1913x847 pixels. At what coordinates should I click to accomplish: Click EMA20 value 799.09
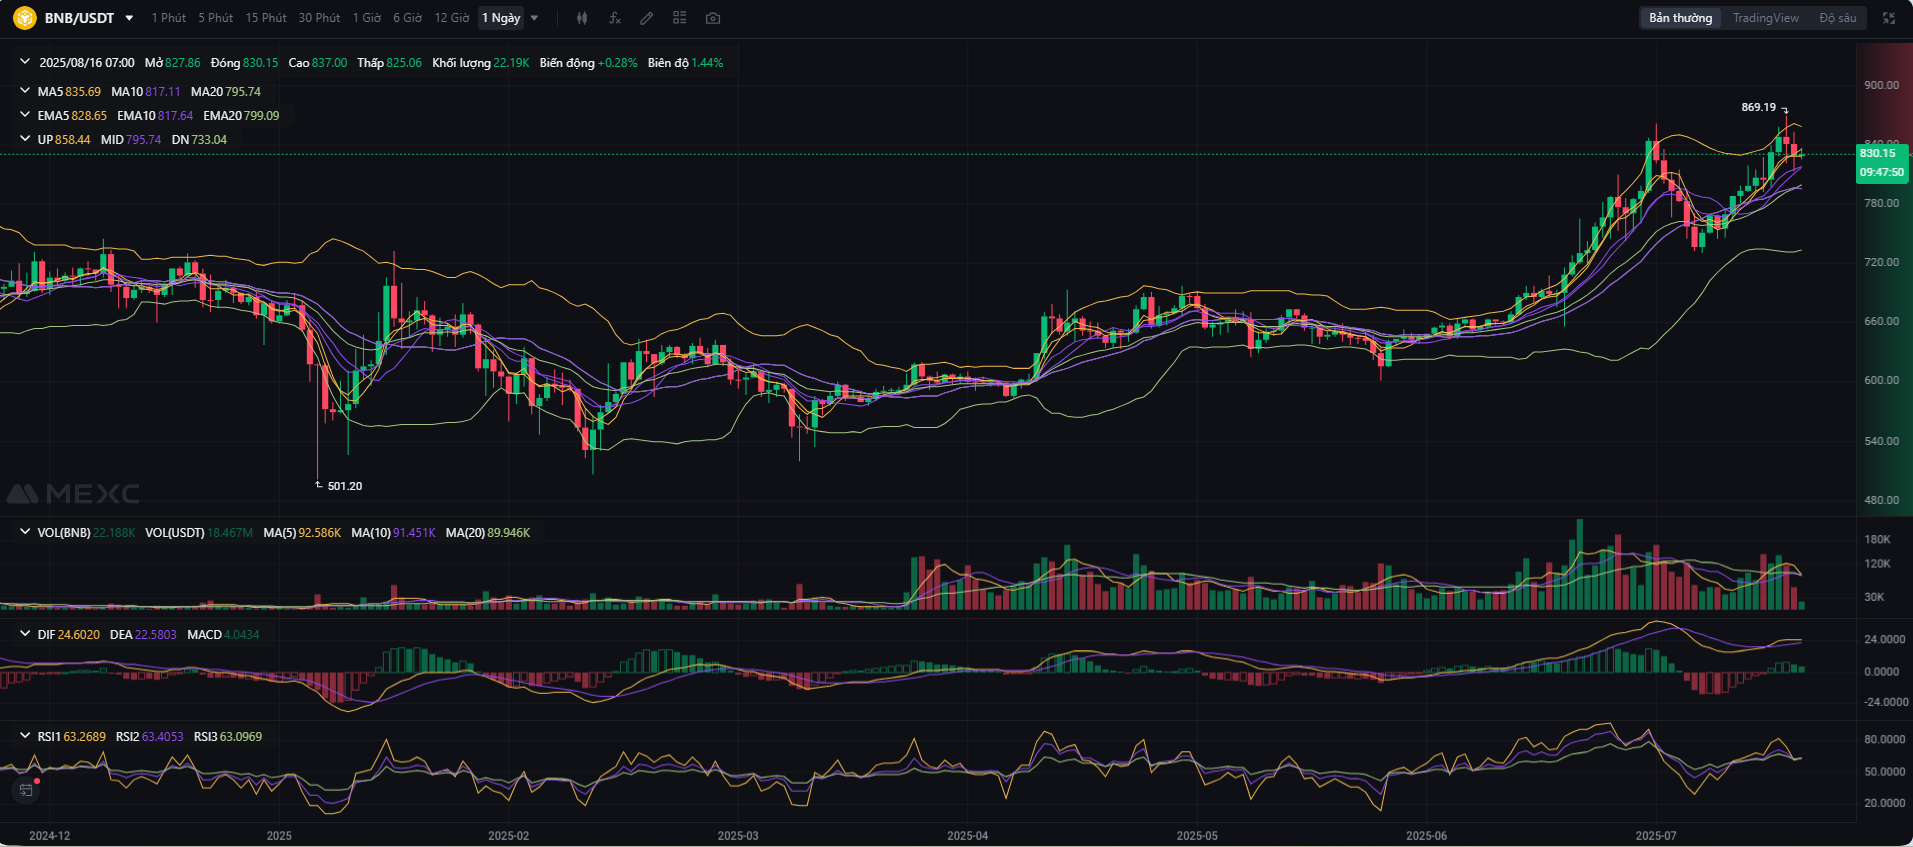(x=262, y=115)
